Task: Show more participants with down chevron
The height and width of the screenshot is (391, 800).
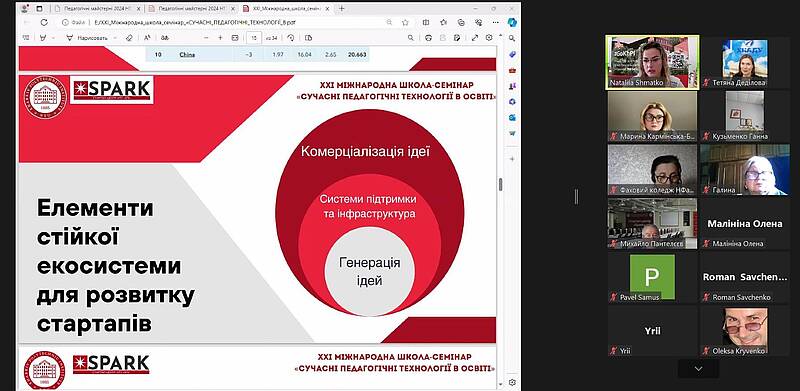Action: point(698,369)
